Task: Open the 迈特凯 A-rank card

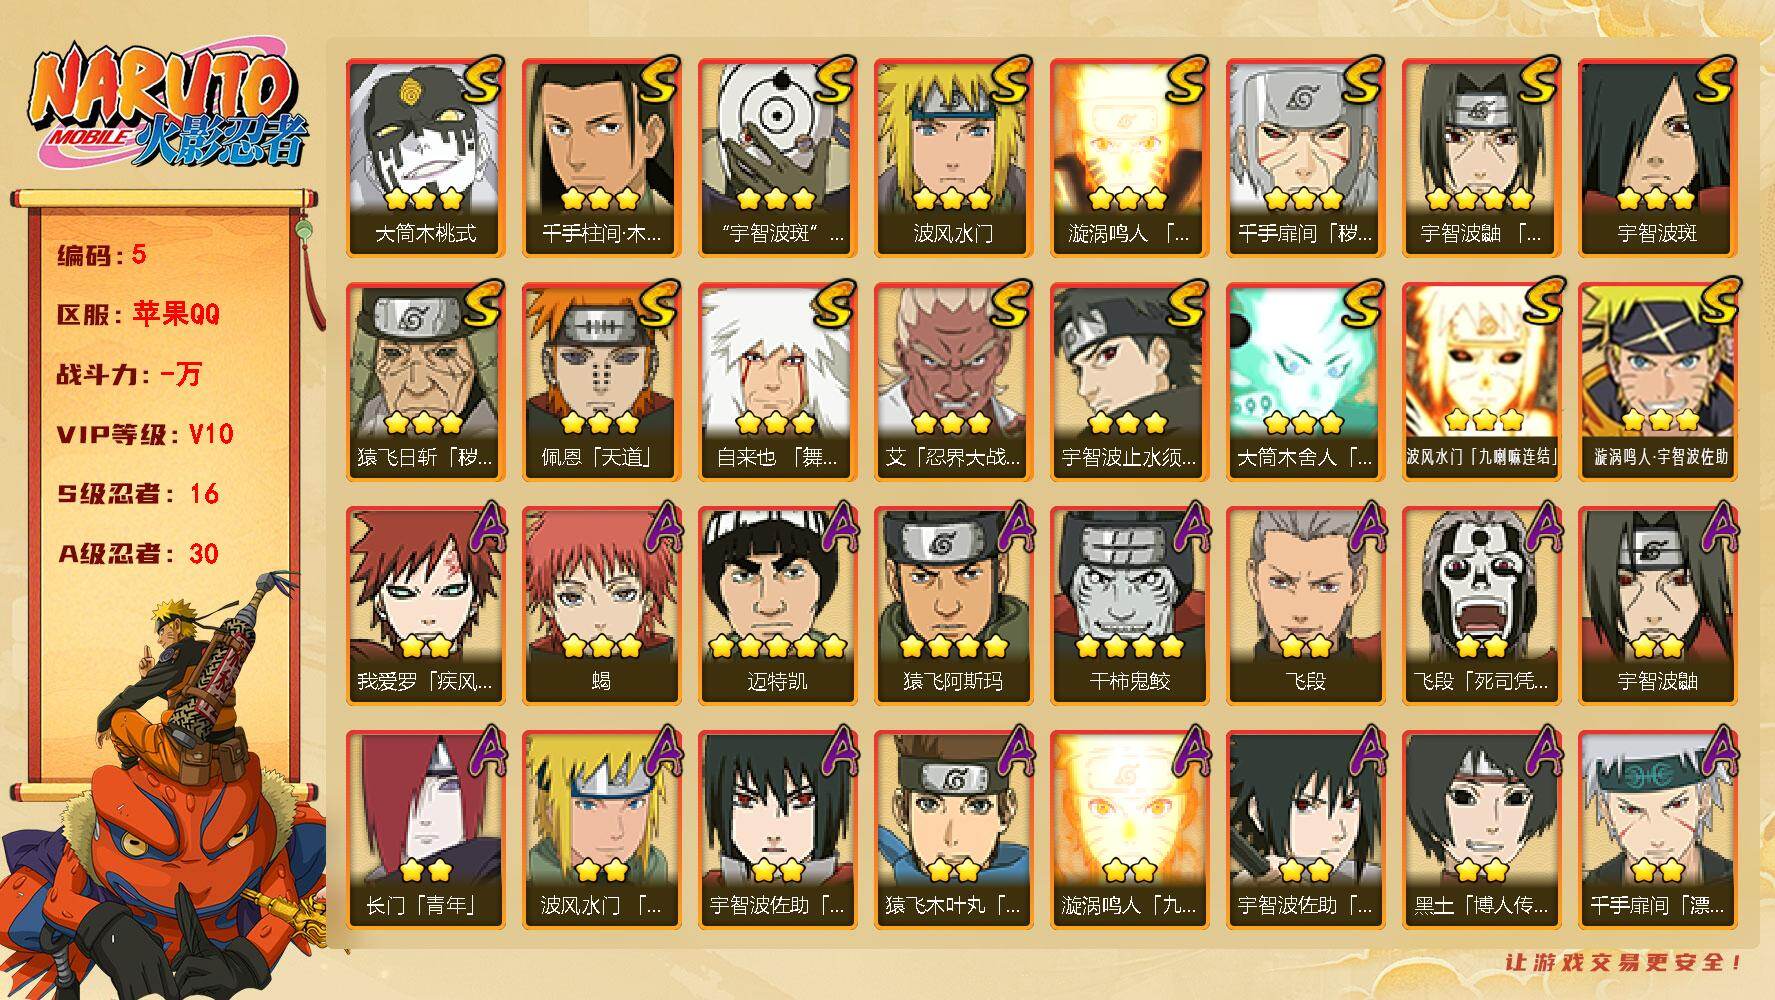Action: click(777, 605)
